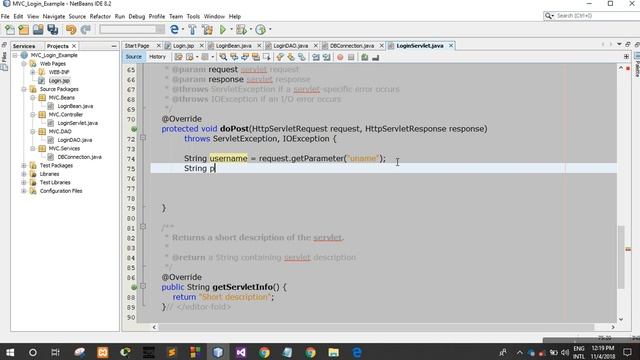
Task: Open the editor toolbar Back navigation dropdown arrow
Action: 197,57
